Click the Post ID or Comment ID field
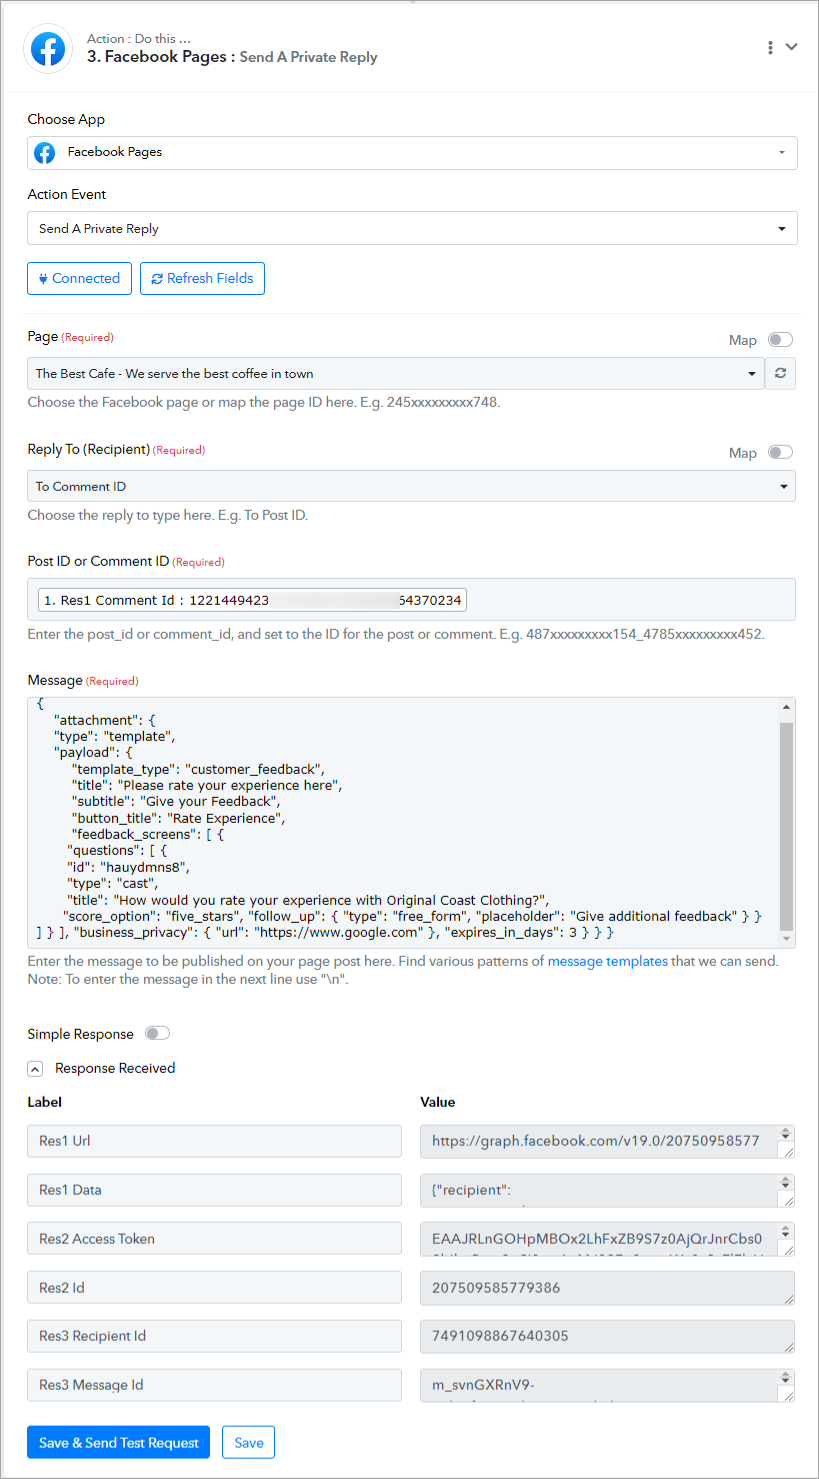 (411, 599)
